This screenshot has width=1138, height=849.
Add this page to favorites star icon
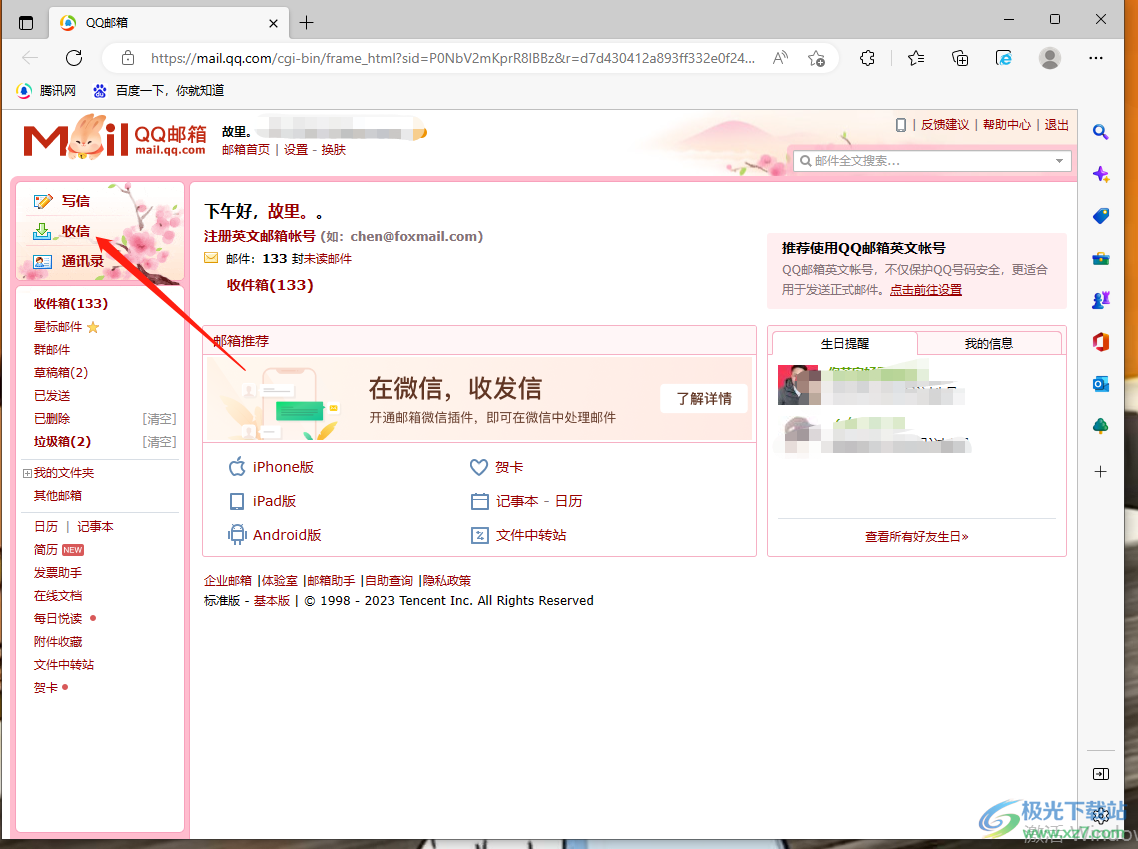click(x=816, y=58)
